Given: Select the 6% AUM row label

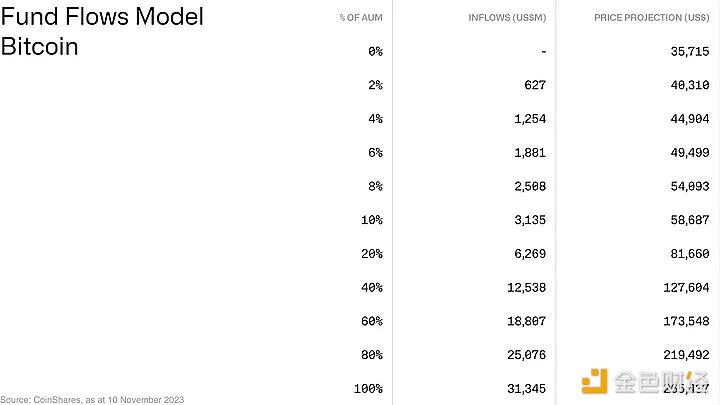Looking at the screenshot, I should pos(373,152).
